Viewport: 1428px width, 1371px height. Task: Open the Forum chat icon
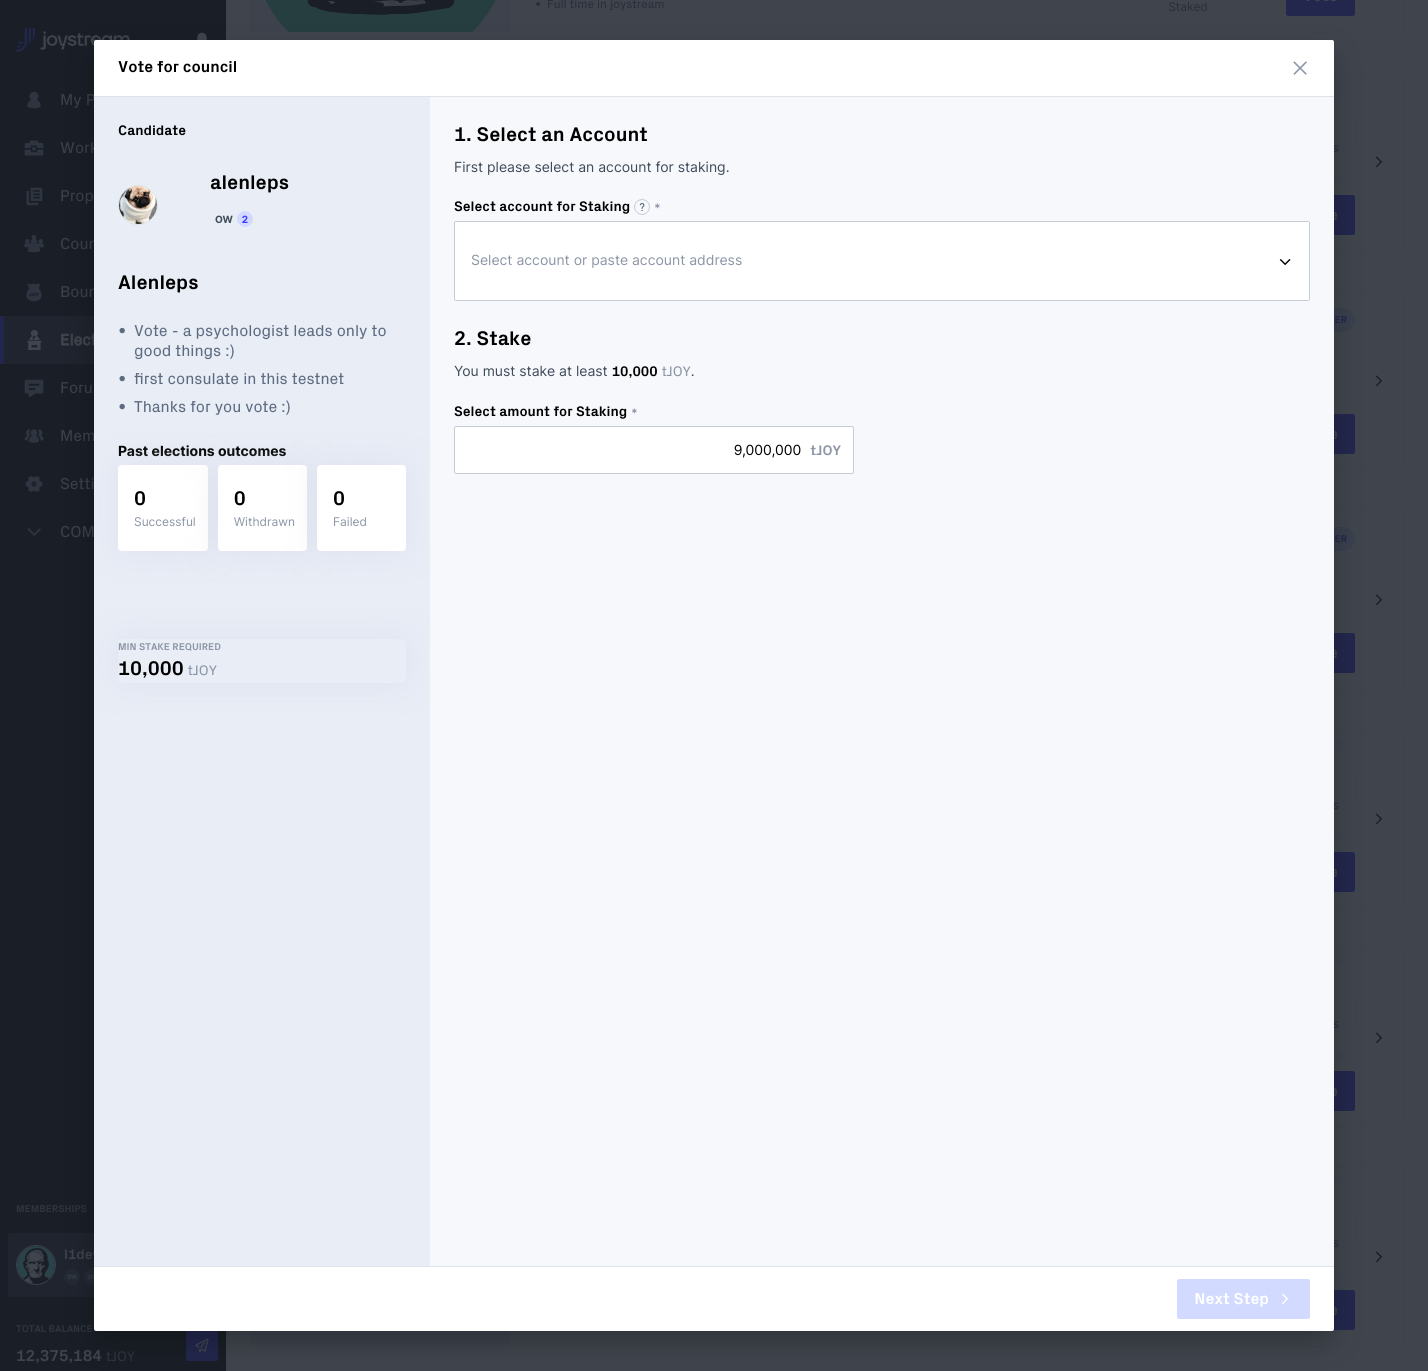(x=34, y=387)
